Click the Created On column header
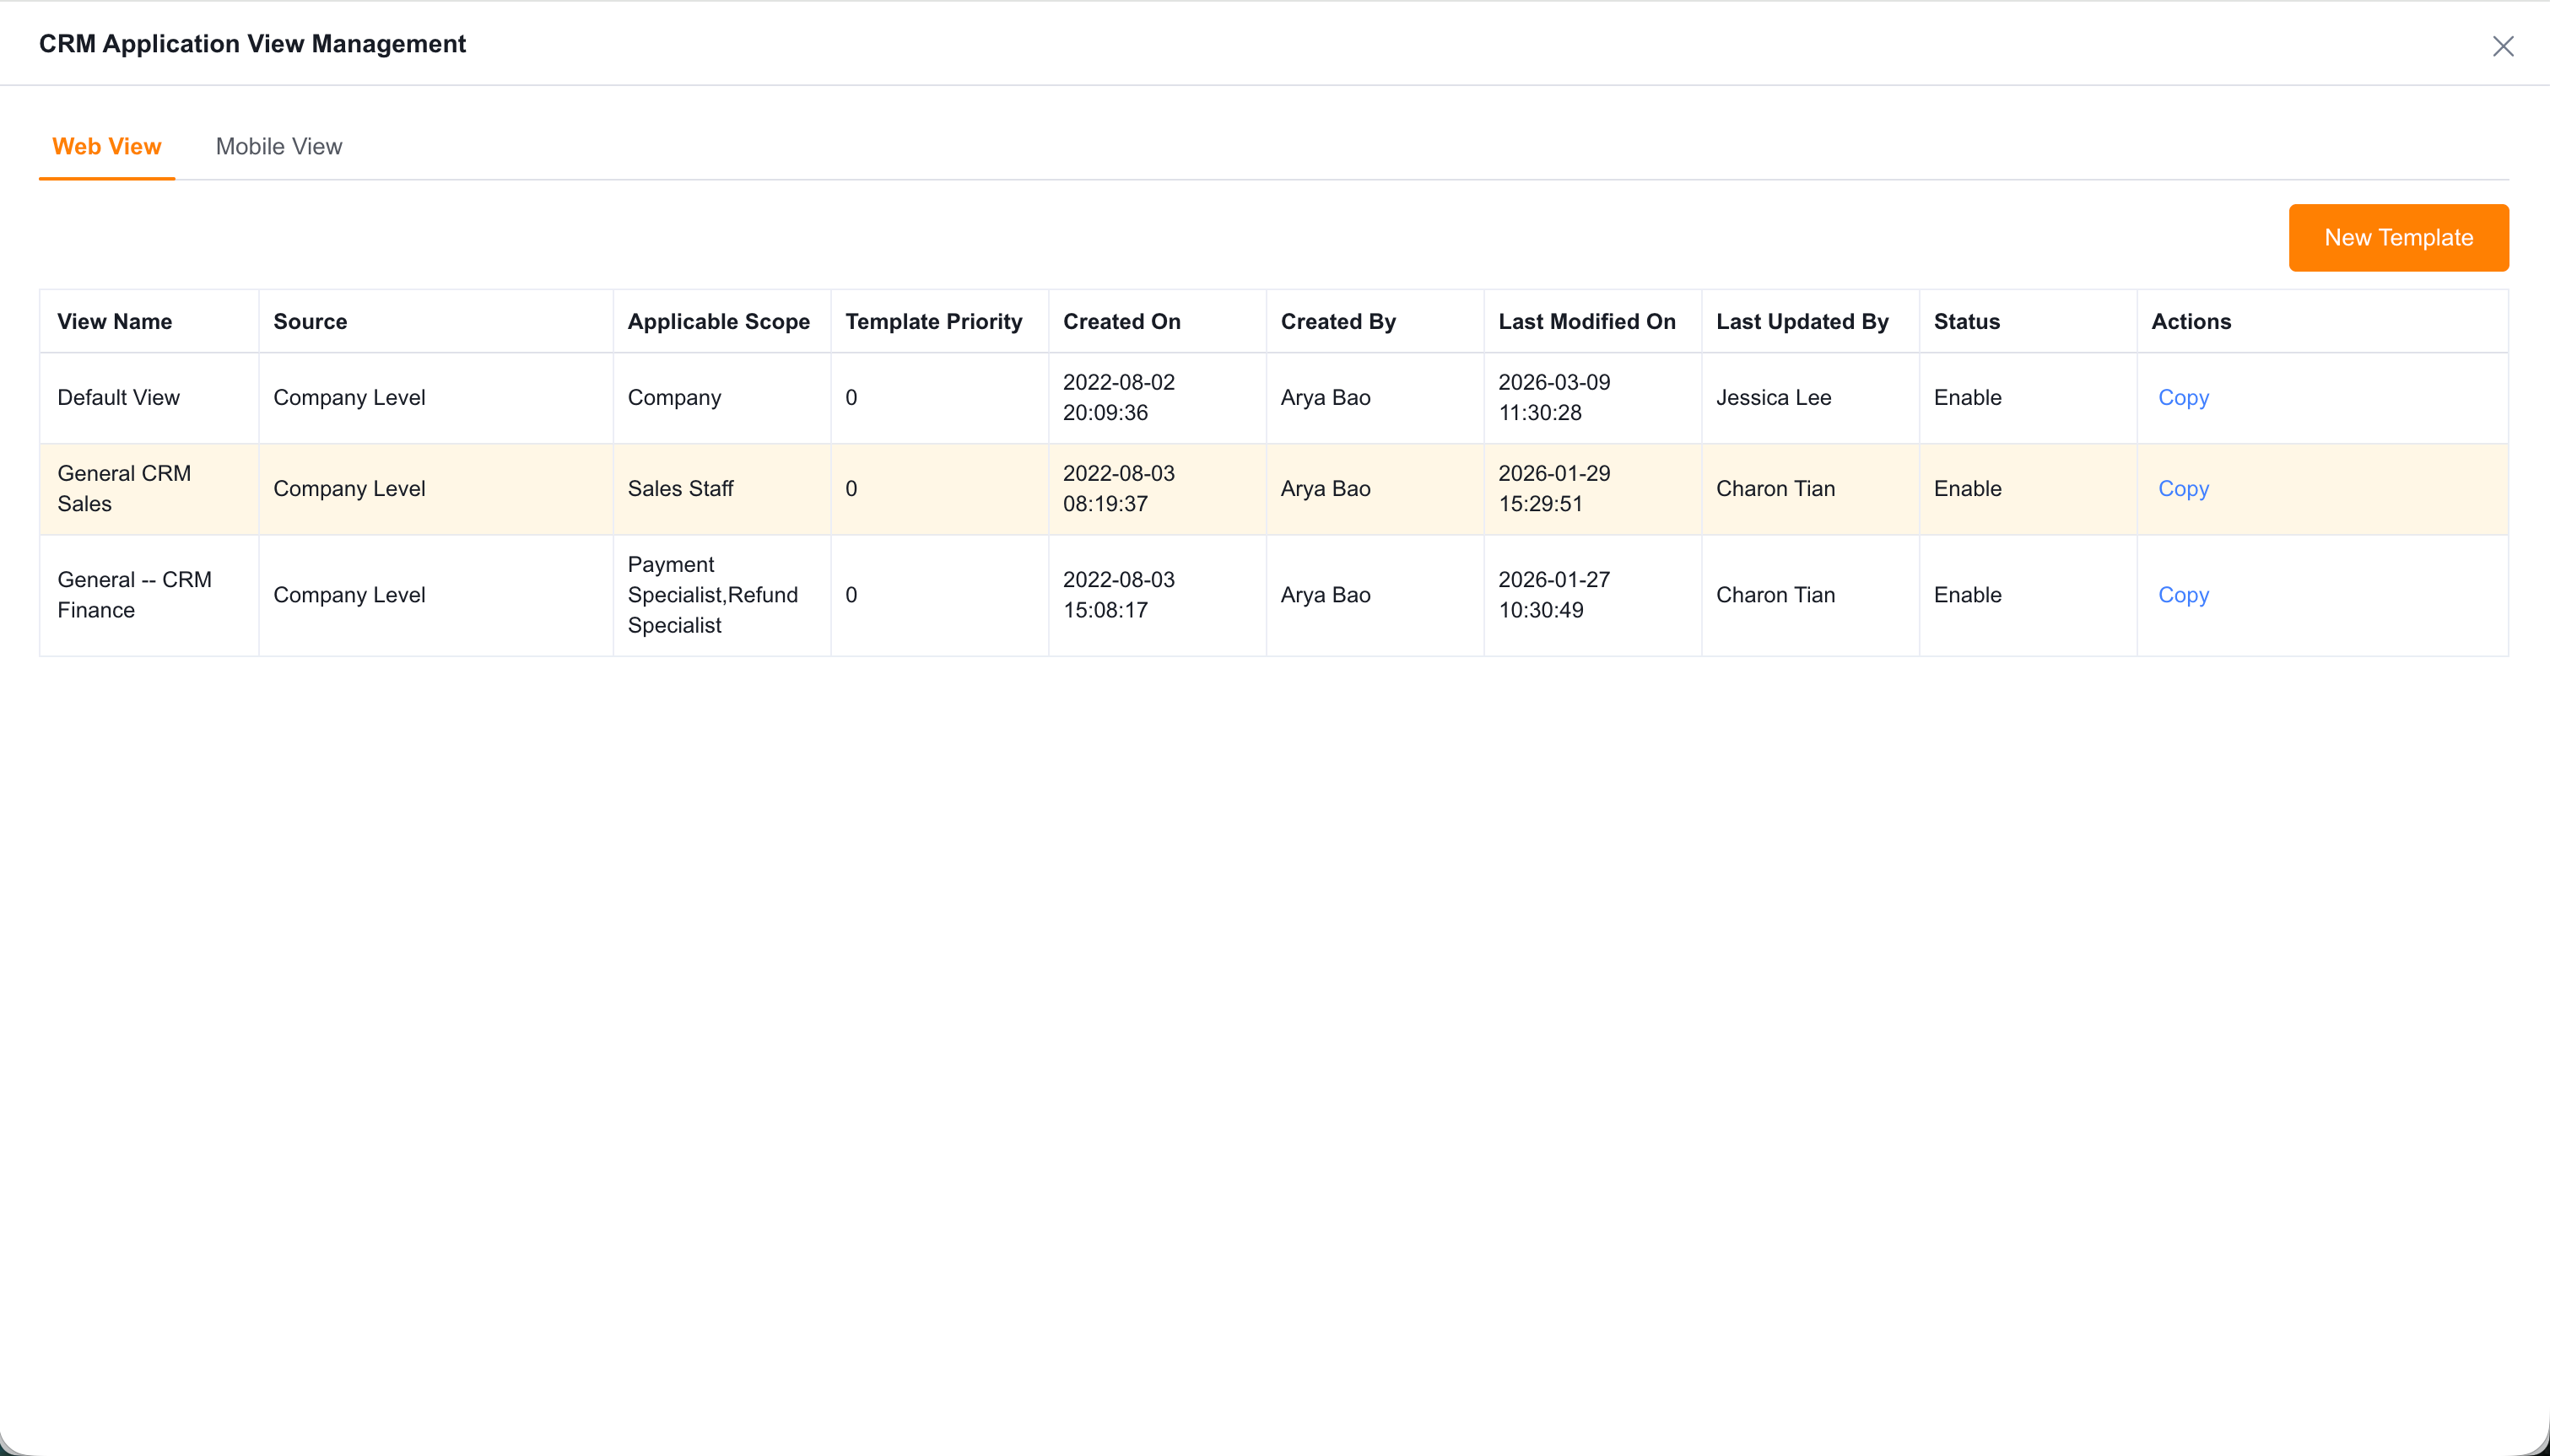 [x=1158, y=322]
